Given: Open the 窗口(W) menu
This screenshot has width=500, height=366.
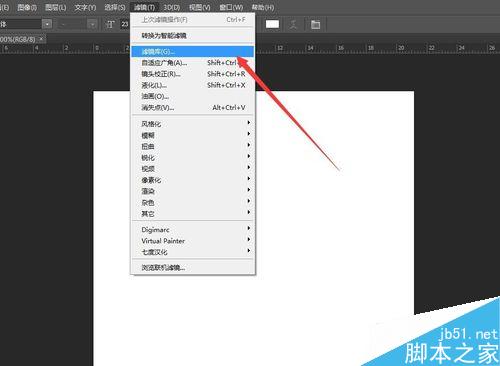Looking at the screenshot, I should pos(231,7).
